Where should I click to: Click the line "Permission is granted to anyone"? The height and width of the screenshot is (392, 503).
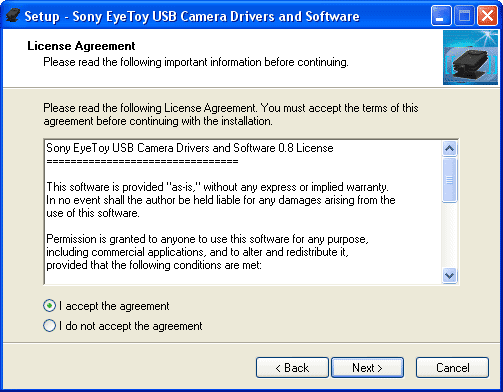point(207,239)
